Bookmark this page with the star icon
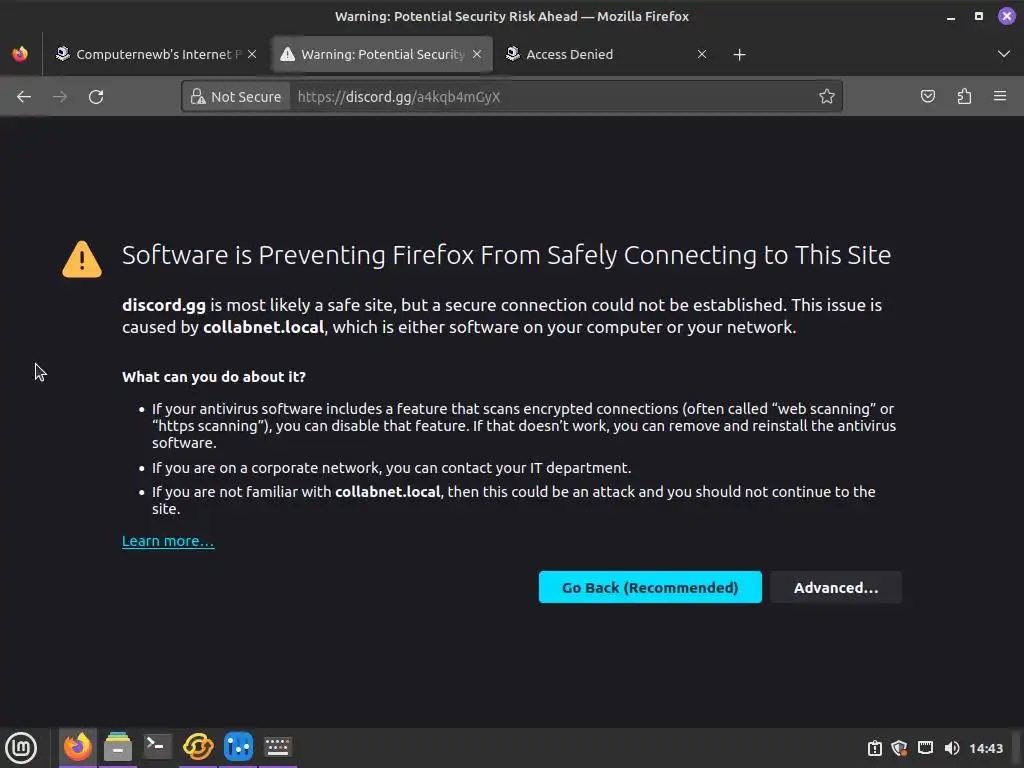The height and width of the screenshot is (768, 1024). pyautogui.click(x=827, y=97)
